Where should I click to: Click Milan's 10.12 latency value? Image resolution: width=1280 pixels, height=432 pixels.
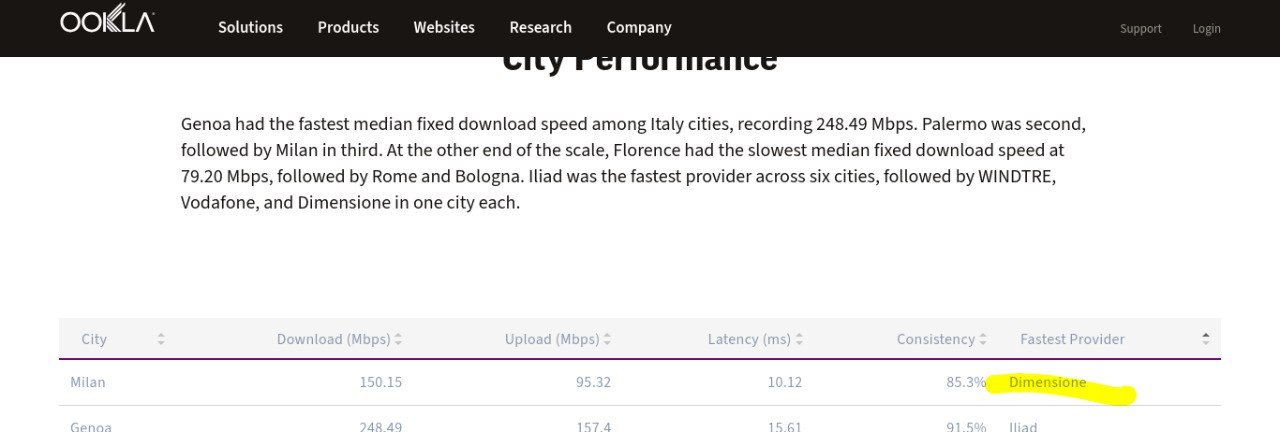pos(782,382)
